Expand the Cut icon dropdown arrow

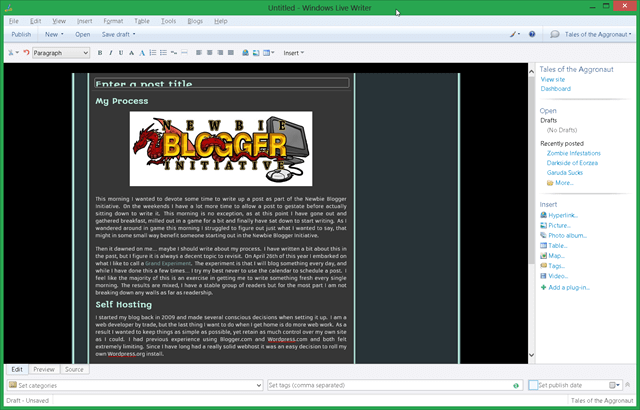pyautogui.click(x=17, y=53)
